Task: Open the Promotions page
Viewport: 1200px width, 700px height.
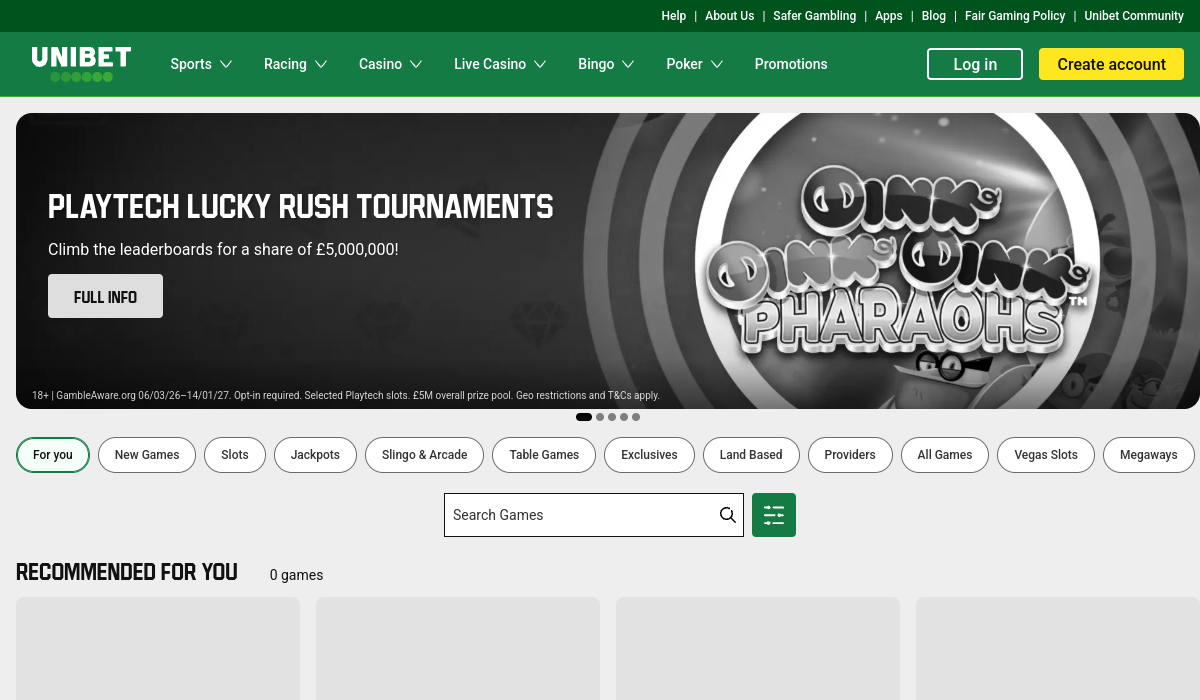Action: (791, 64)
